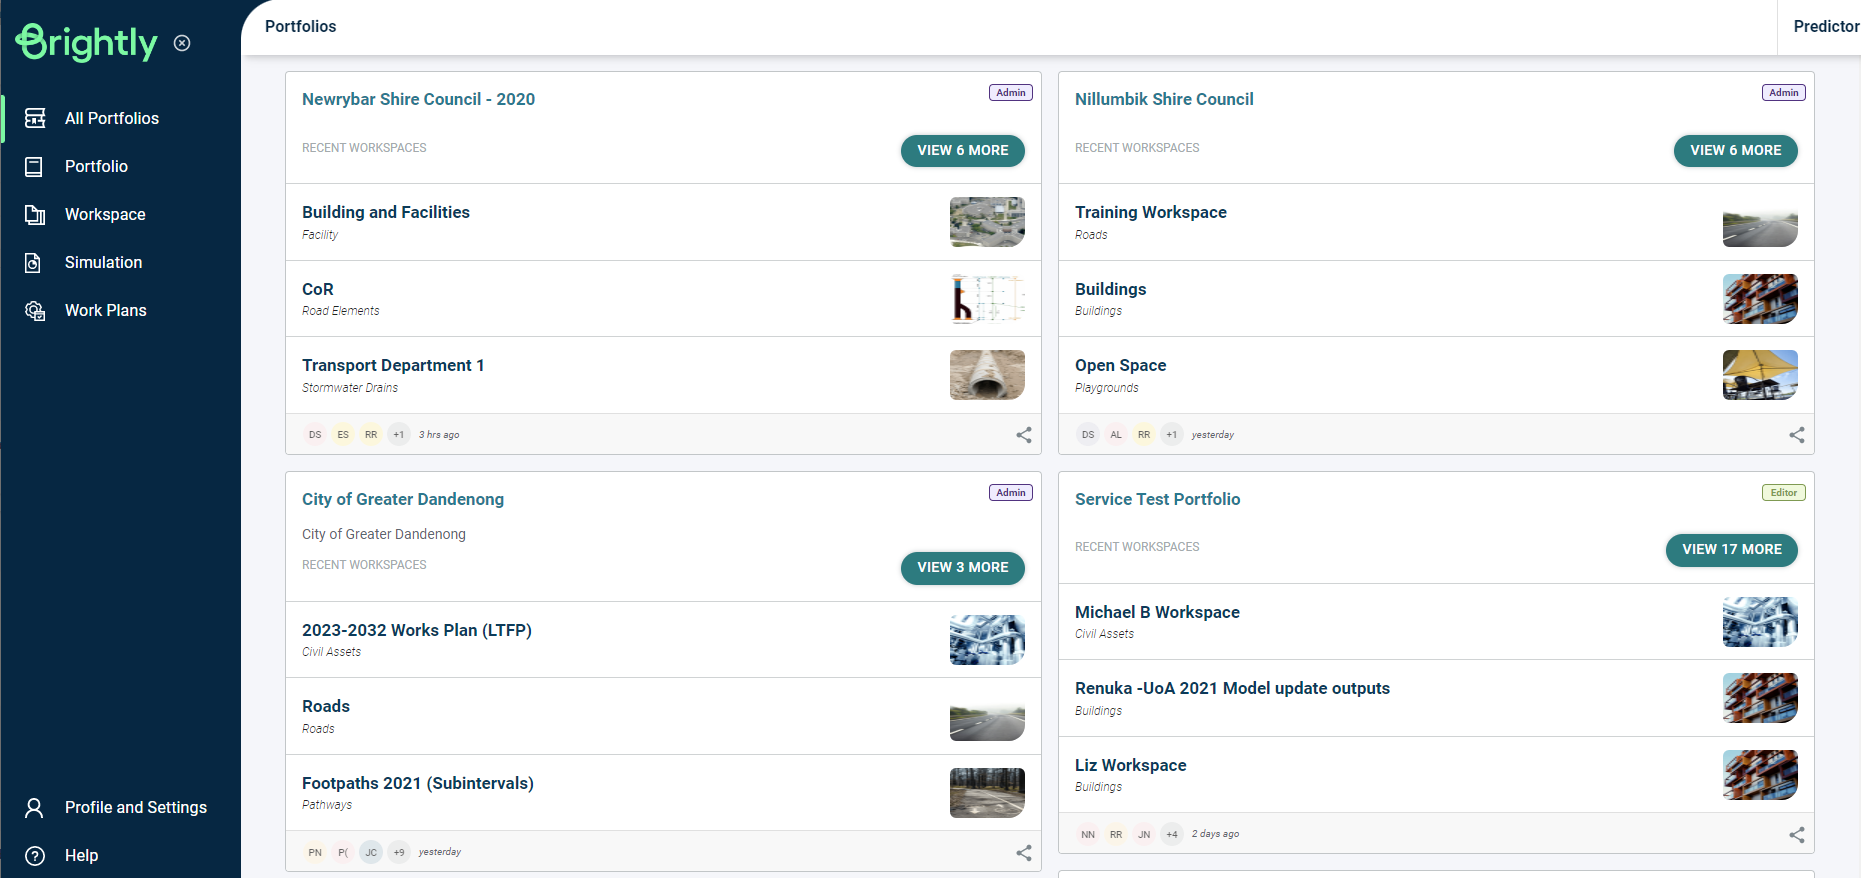1861x878 pixels.
Task: Click +9 more users in Dandenong footer
Action: 399,852
